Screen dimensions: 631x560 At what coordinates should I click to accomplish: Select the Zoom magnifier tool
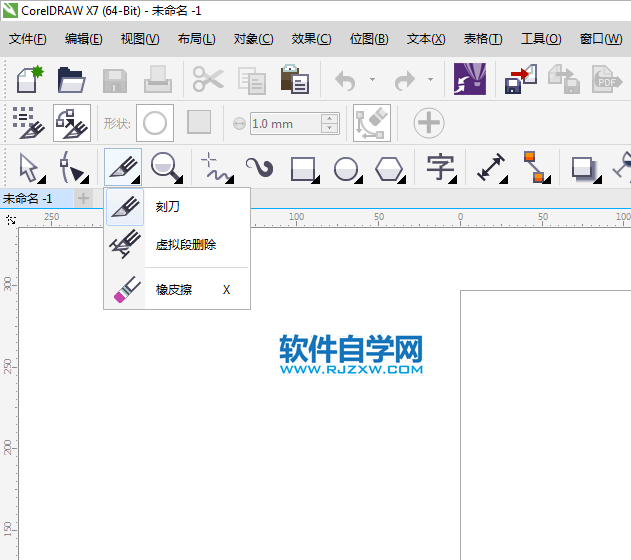tap(166, 167)
